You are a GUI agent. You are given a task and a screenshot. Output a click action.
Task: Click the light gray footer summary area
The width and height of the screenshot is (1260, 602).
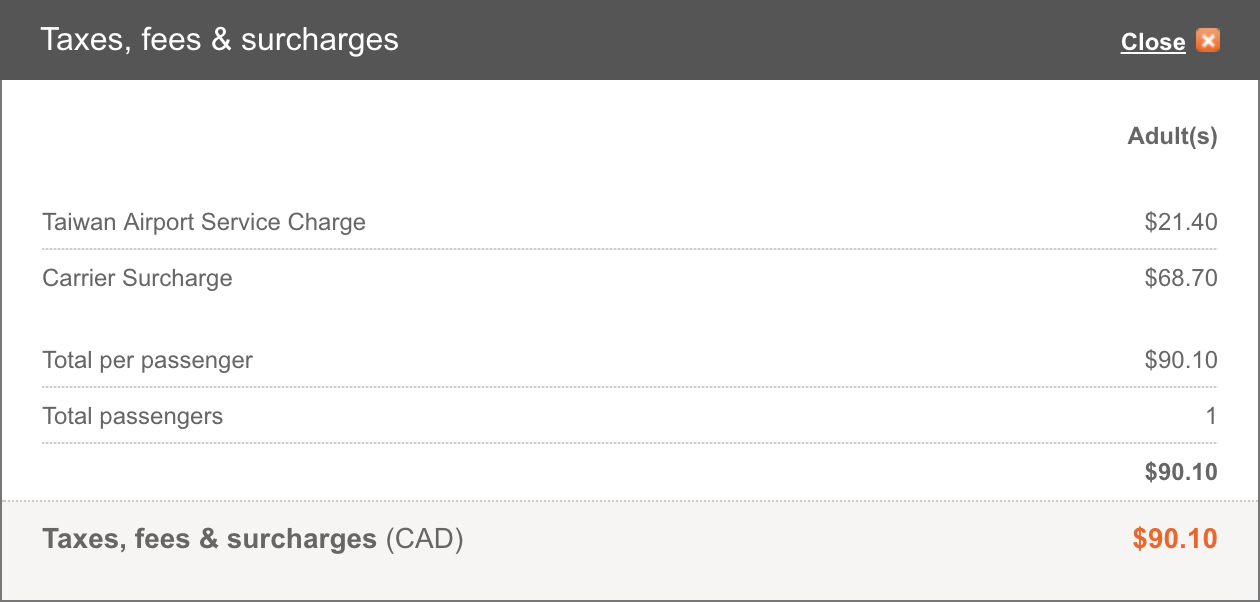[x=630, y=549]
